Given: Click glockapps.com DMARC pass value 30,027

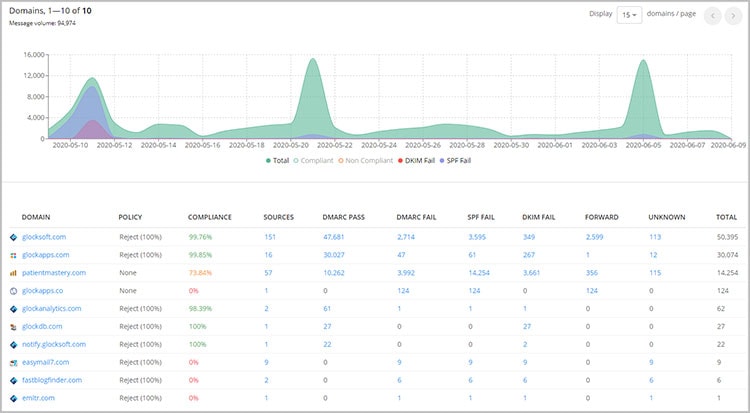Looking at the screenshot, I should pyautogui.click(x=333, y=255).
